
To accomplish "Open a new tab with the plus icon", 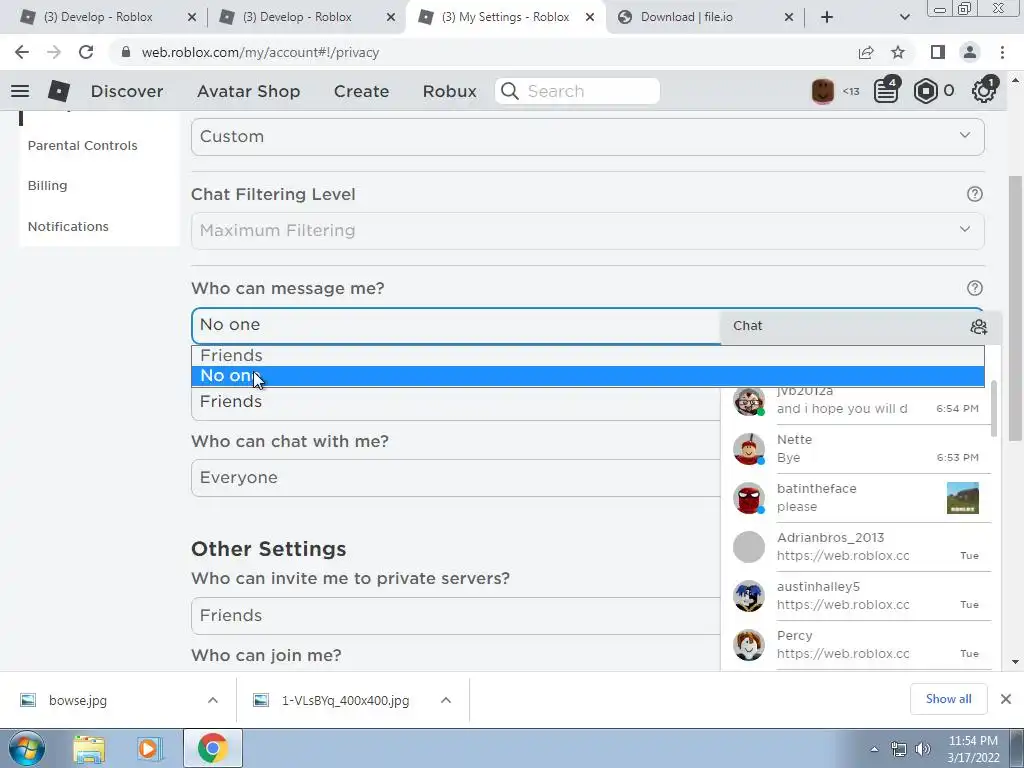I will pyautogui.click(x=827, y=17).
